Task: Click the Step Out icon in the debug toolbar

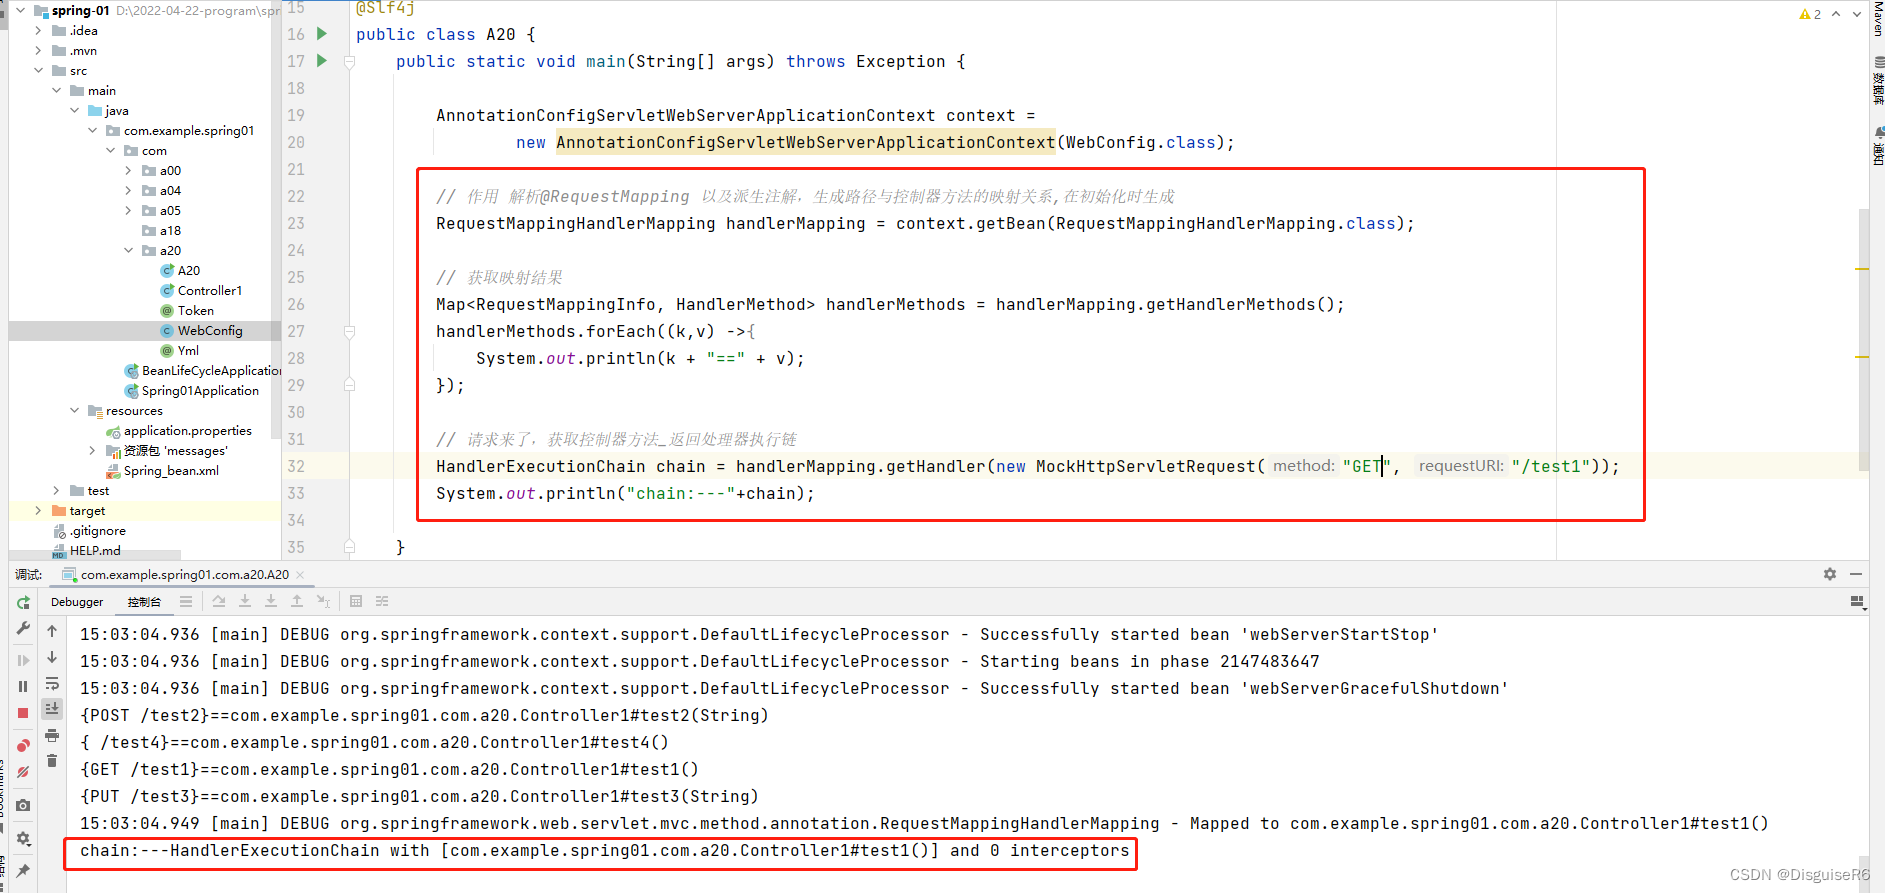Action: (x=297, y=601)
